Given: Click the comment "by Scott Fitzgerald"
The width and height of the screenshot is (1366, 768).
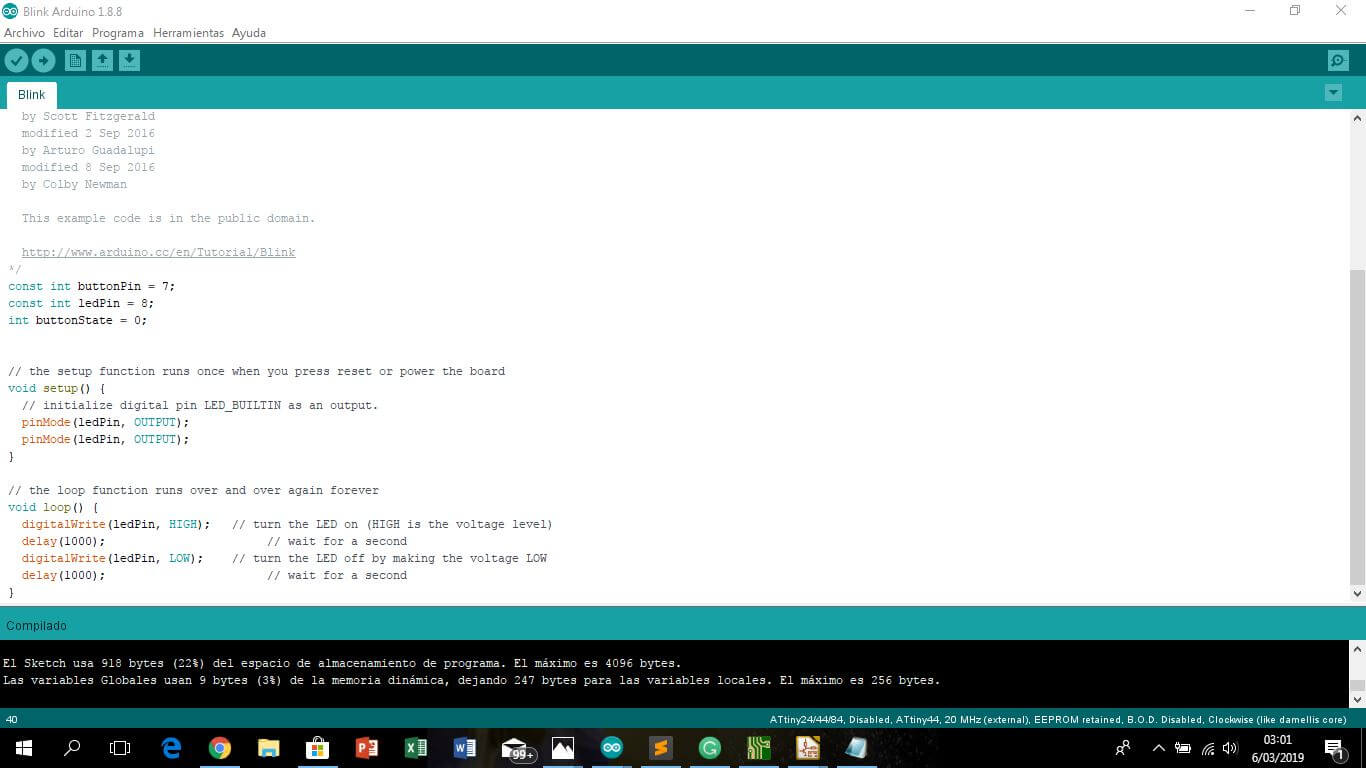Looking at the screenshot, I should (88, 116).
